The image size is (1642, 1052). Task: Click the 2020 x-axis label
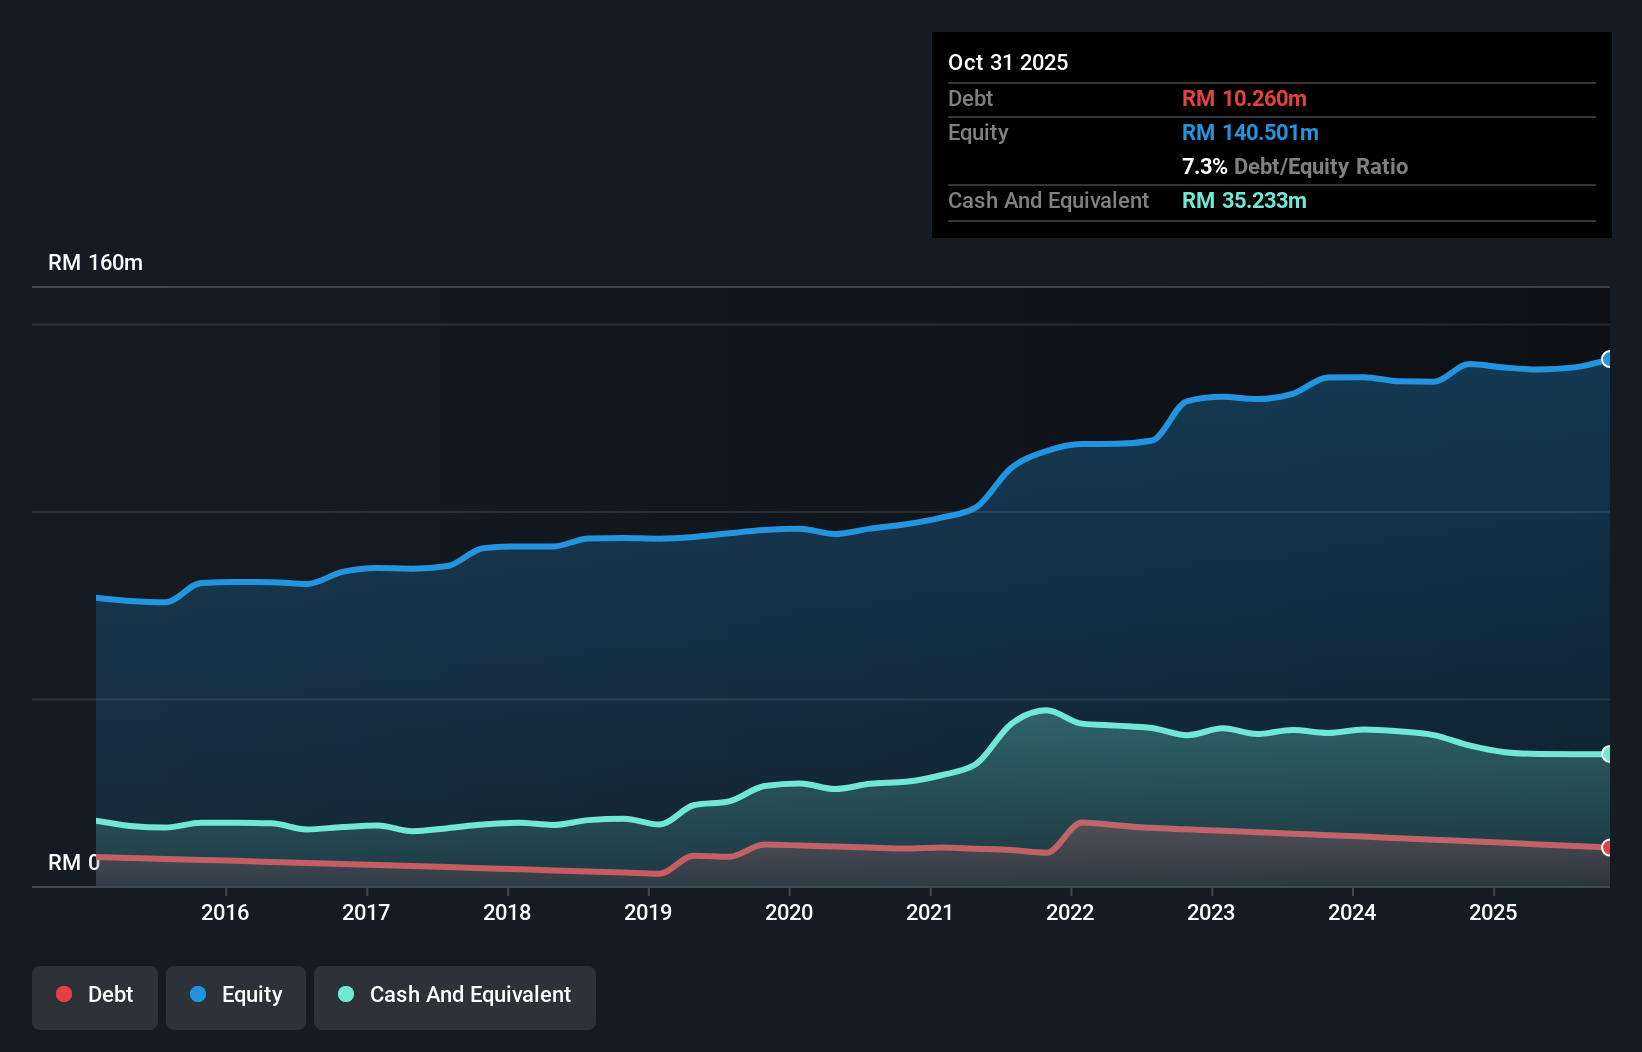(789, 912)
